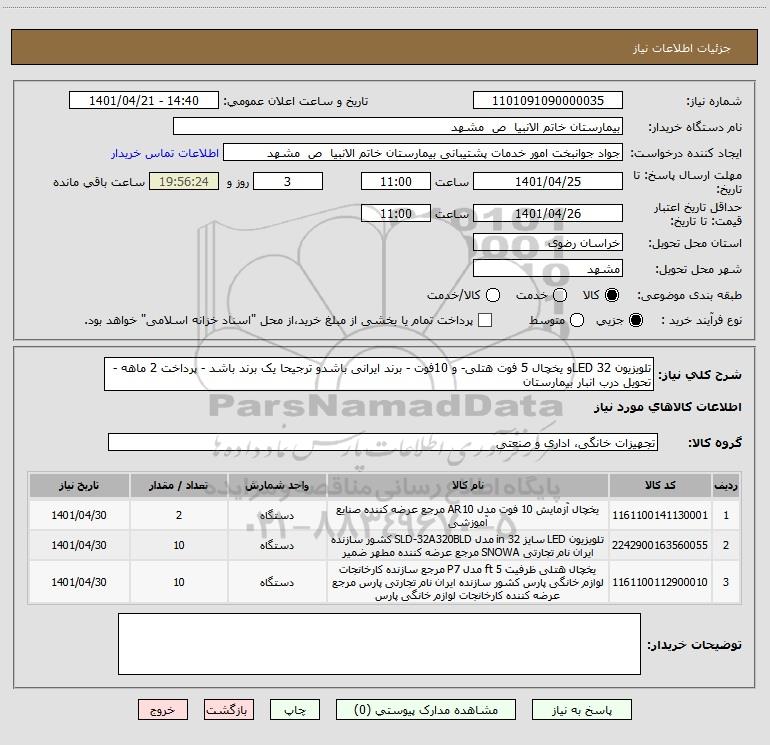Screen dimensions: 770x745
Task: Click the یخچال هتلی P7 item name
Action: [468, 582]
